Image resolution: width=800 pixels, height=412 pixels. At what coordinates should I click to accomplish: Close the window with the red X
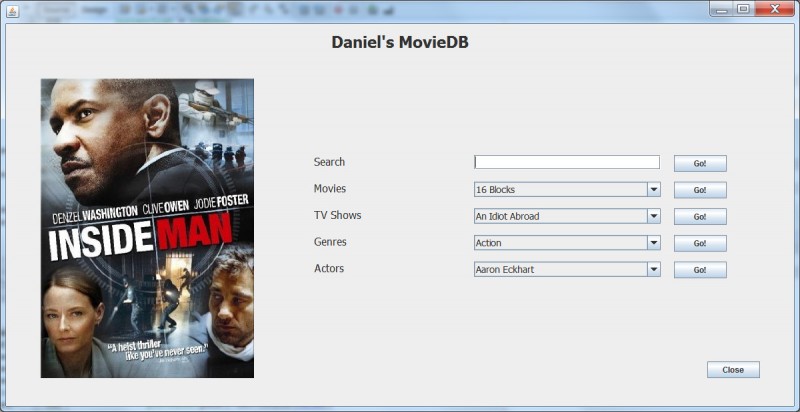pyautogui.click(x=775, y=9)
